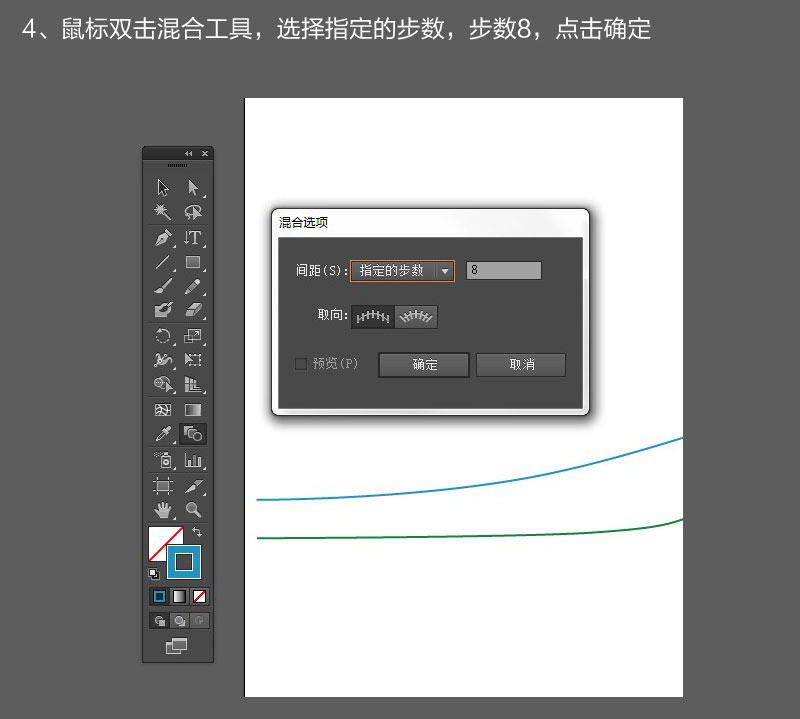
Task: Click the Fill color swatch
Action: point(160,537)
